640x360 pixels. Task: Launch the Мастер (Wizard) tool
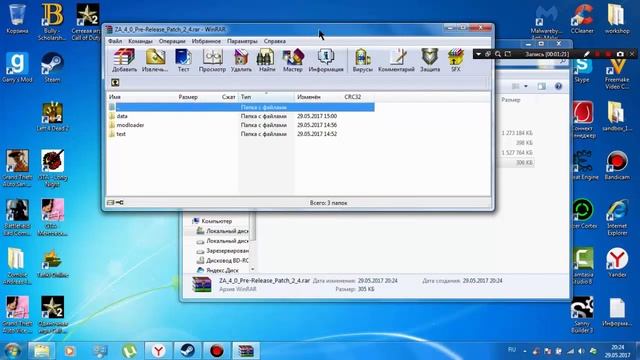click(x=293, y=60)
